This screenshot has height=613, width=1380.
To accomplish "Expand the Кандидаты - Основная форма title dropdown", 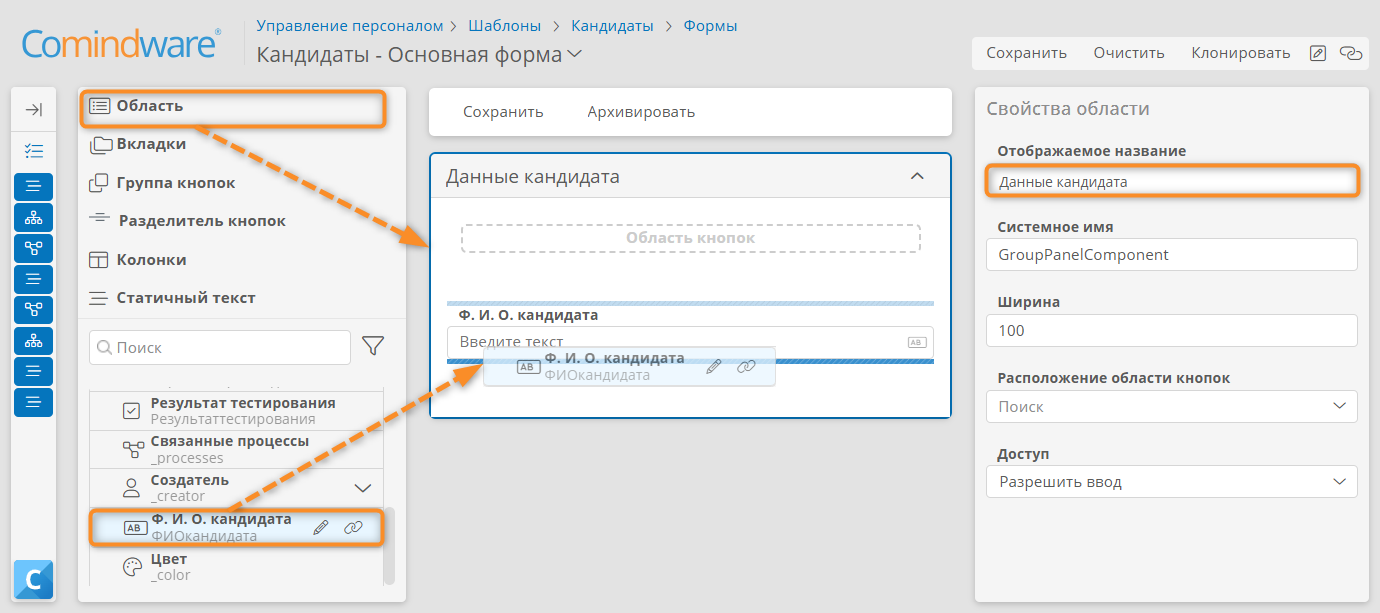I will pos(574,55).
